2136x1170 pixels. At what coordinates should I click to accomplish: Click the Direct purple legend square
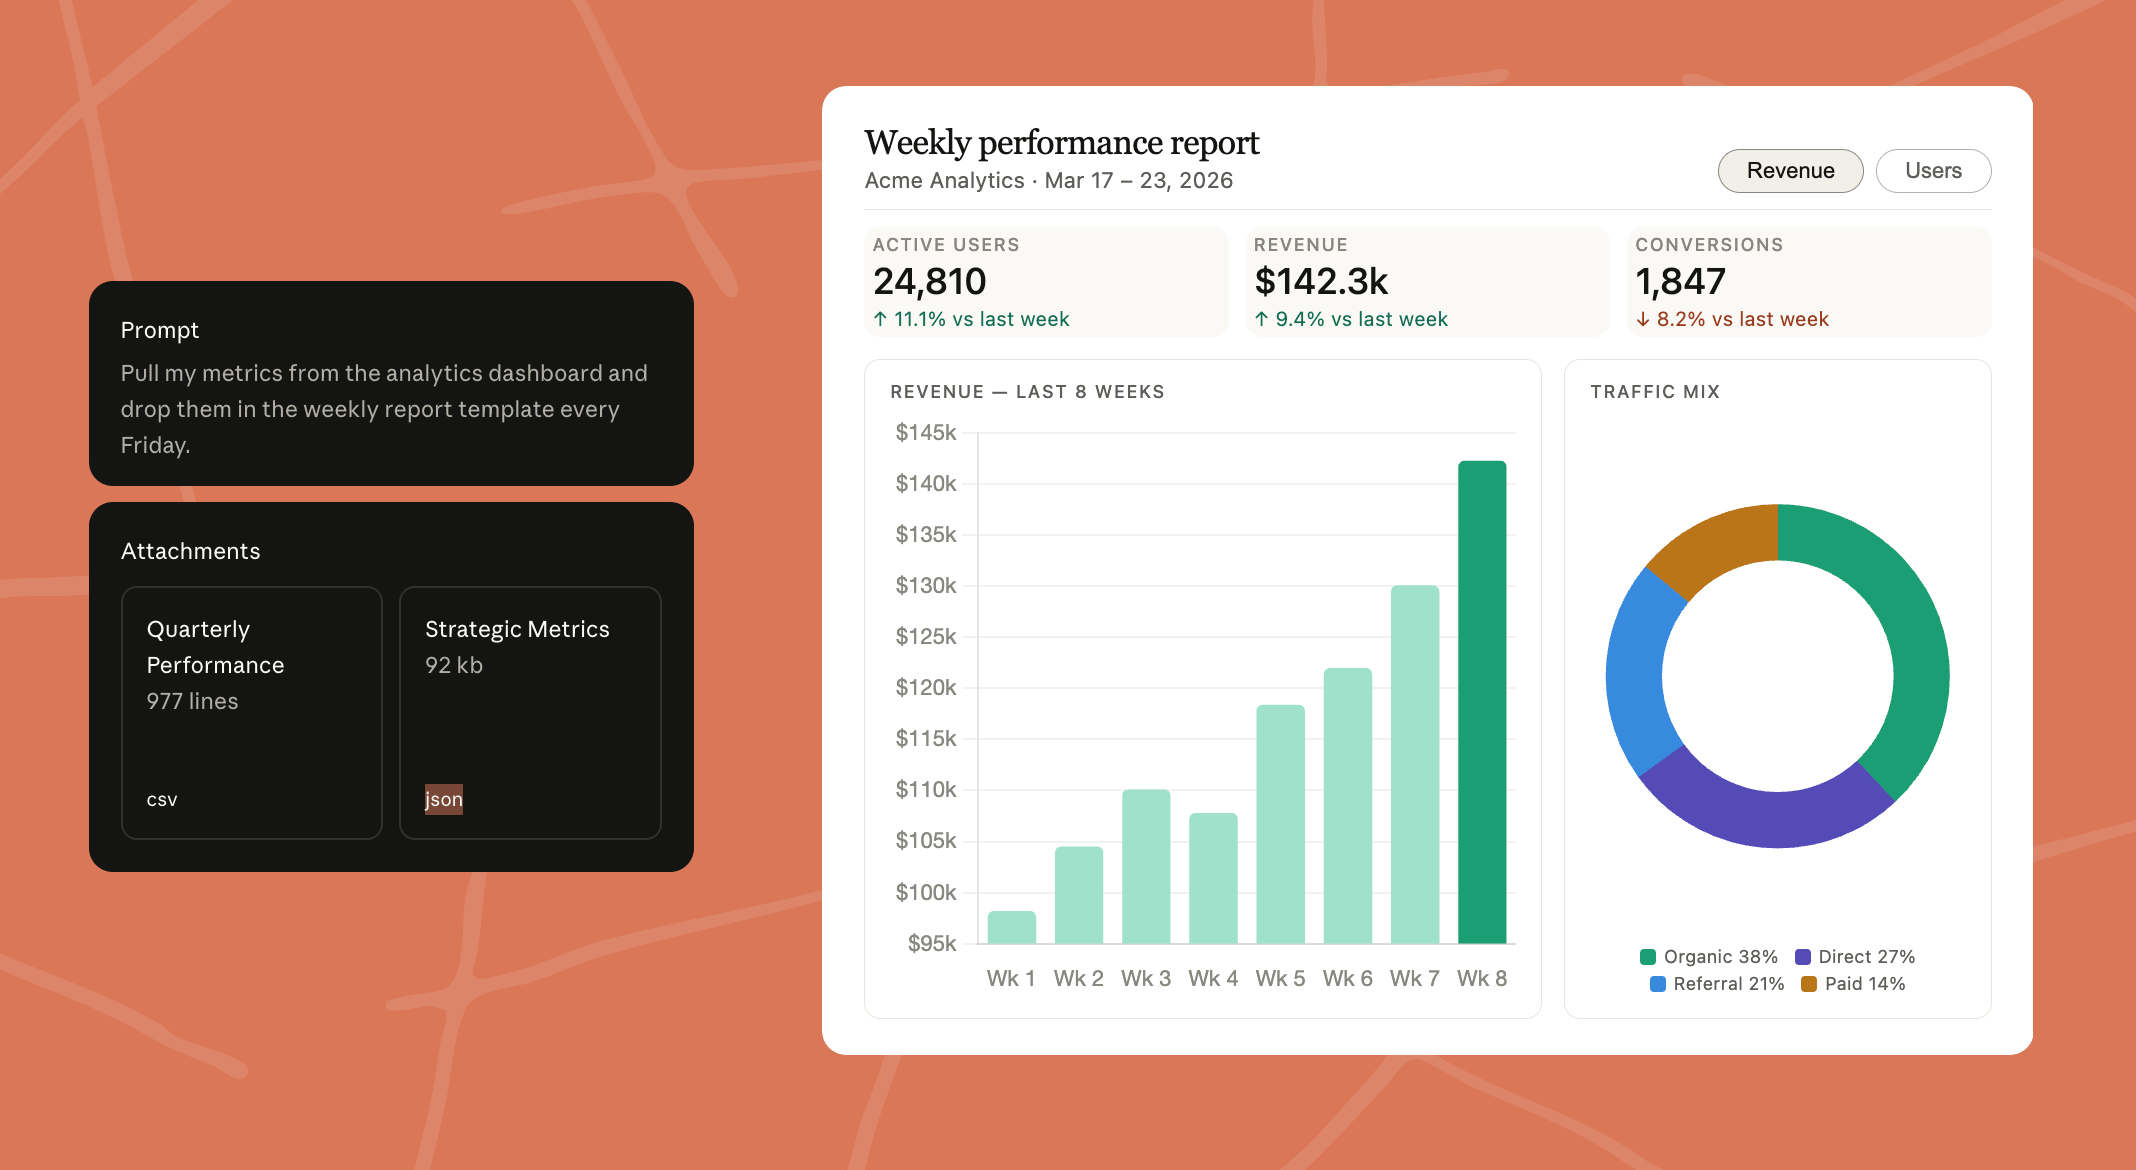(x=1803, y=957)
